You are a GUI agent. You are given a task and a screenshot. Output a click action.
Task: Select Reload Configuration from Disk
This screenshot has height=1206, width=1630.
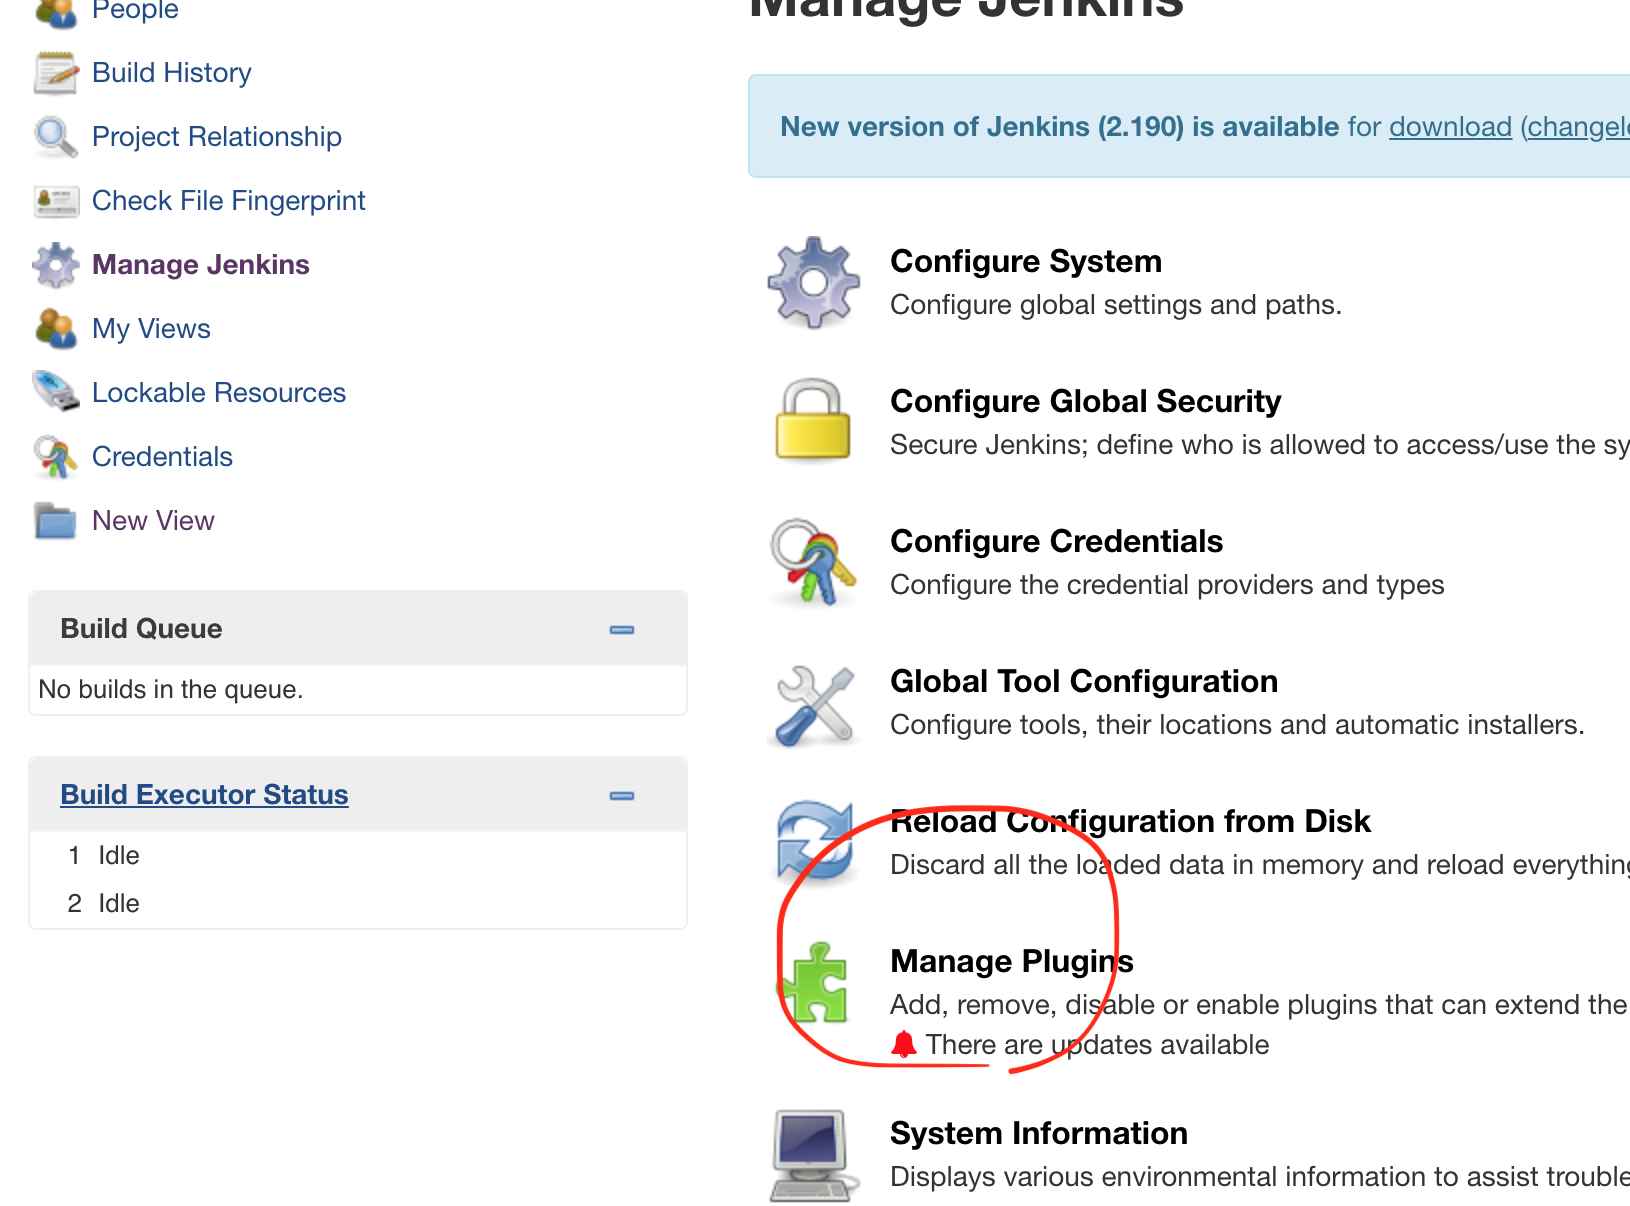click(x=1130, y=821)
